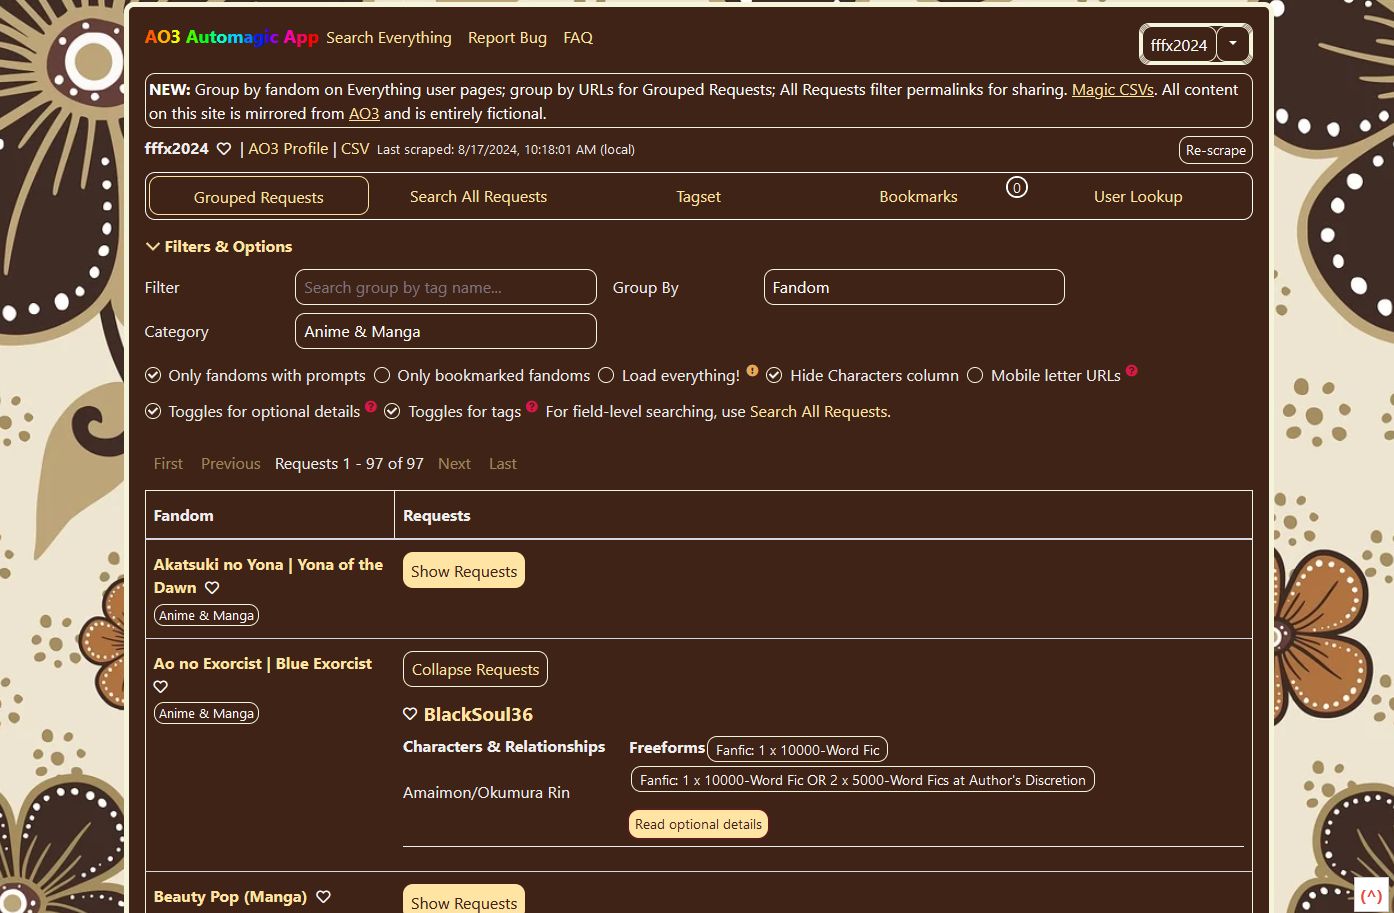Toggle Hide Characters column
This screenshot has width=1394, height=913.
(x=774, y=376)
